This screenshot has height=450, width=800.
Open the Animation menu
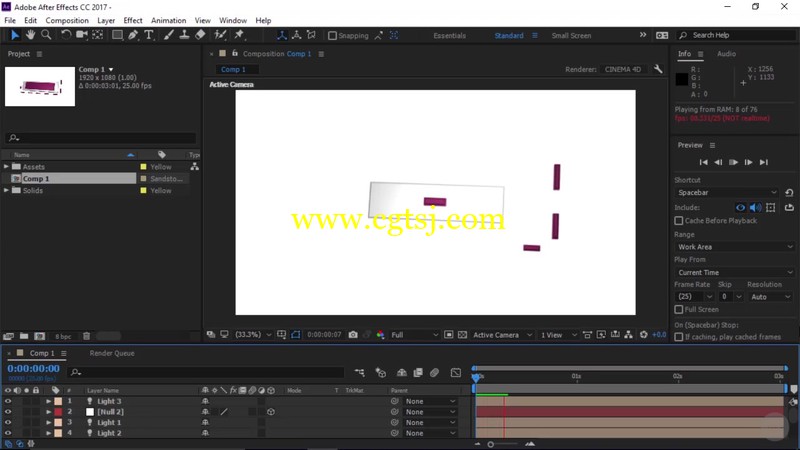(168, 20)
